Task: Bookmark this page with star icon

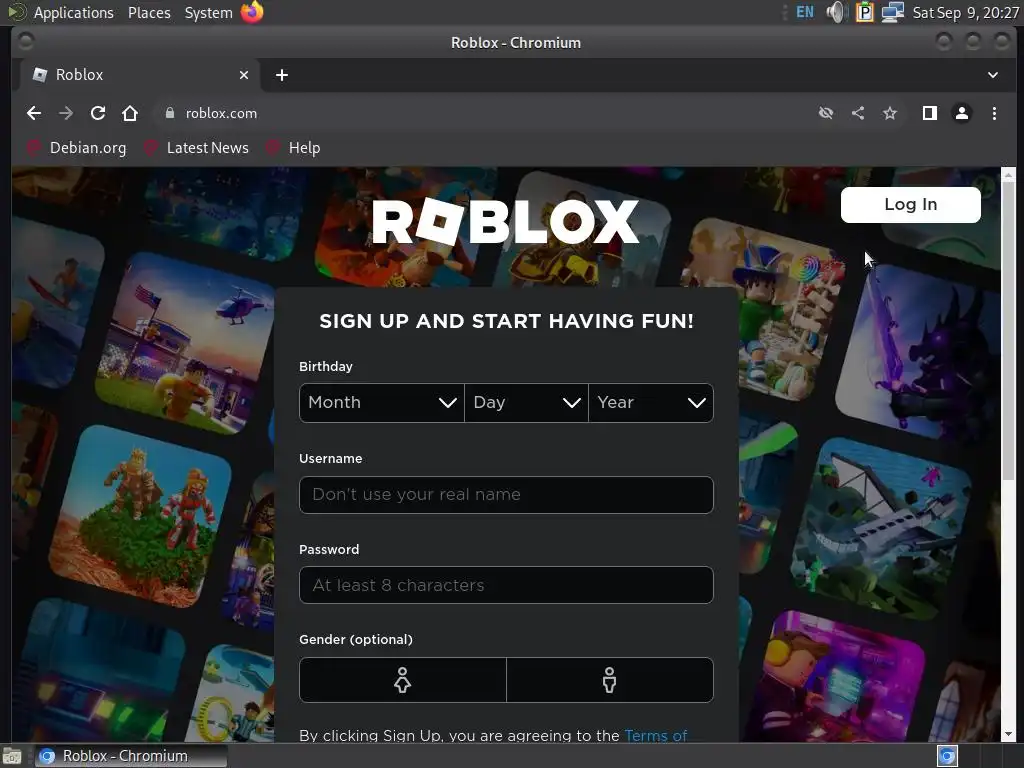Action: coord(889,113)
